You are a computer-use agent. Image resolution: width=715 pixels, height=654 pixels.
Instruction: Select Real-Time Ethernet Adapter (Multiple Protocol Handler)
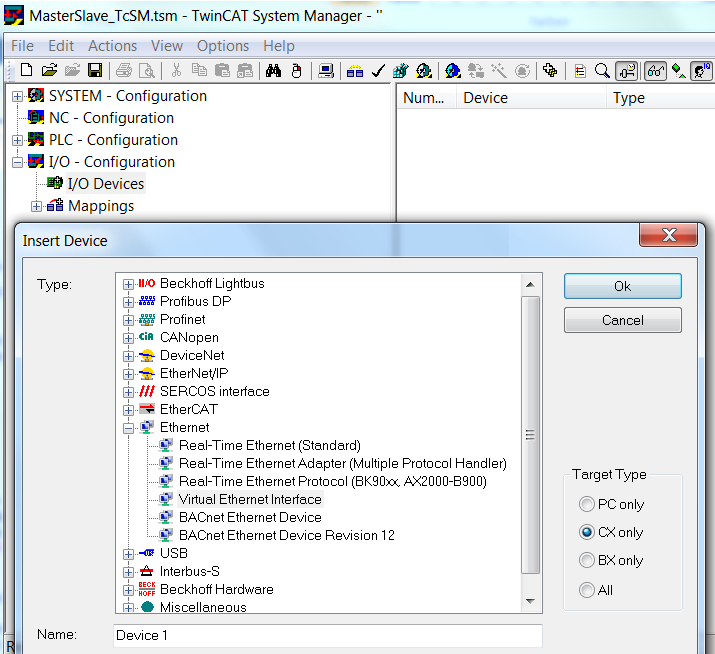(342, 463)
